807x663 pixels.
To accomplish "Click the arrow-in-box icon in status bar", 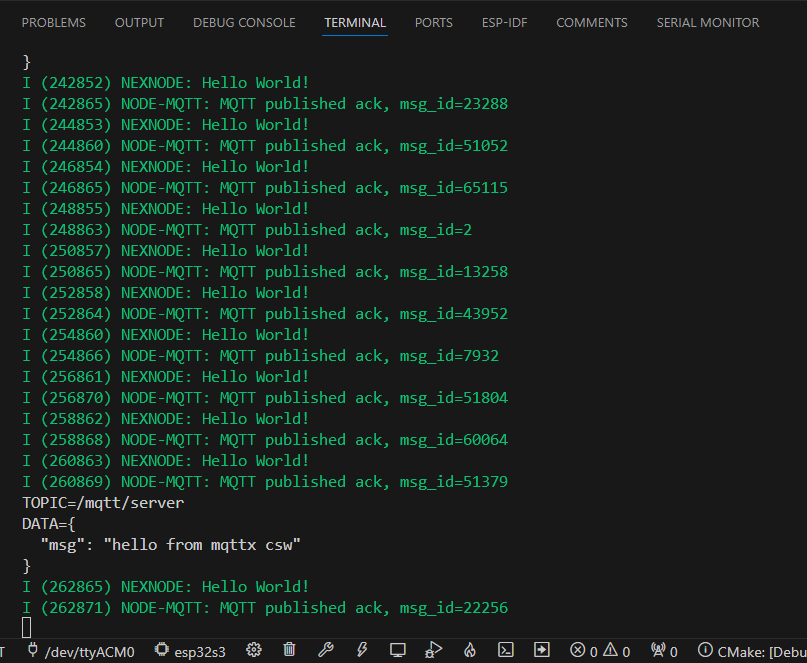I will [542, 651].
